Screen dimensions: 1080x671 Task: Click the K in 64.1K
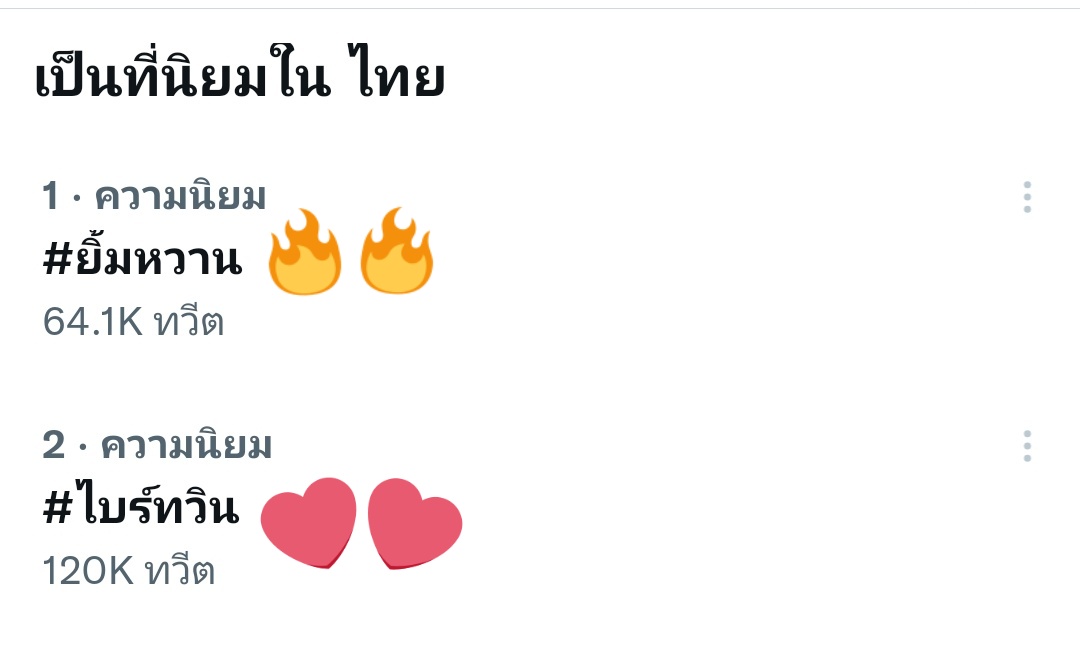coord(130,322)
